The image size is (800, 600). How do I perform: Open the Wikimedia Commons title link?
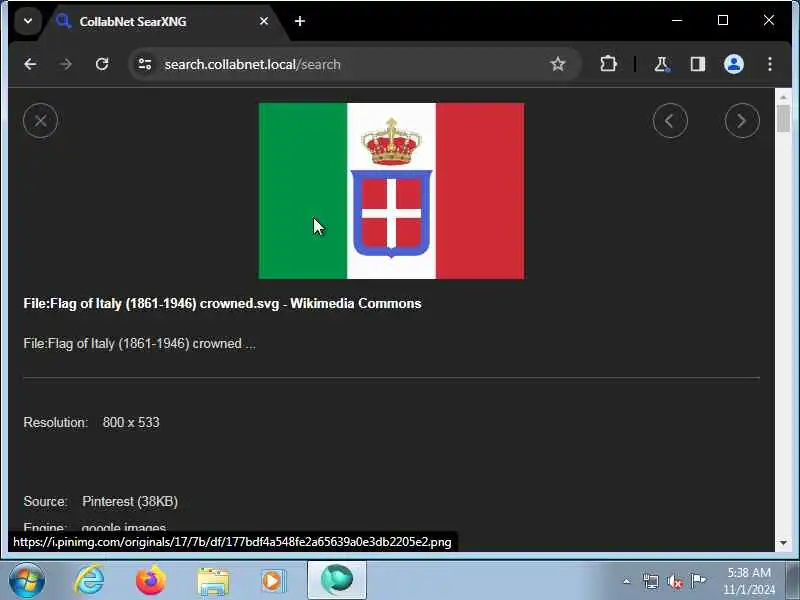point(222,304)
